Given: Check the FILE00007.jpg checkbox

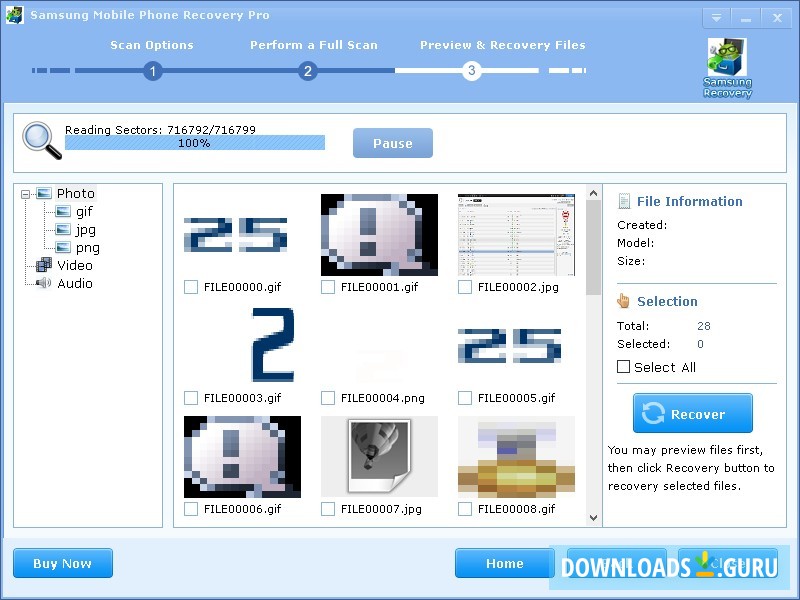Looking at the screenshot, I should pos(328,509).
